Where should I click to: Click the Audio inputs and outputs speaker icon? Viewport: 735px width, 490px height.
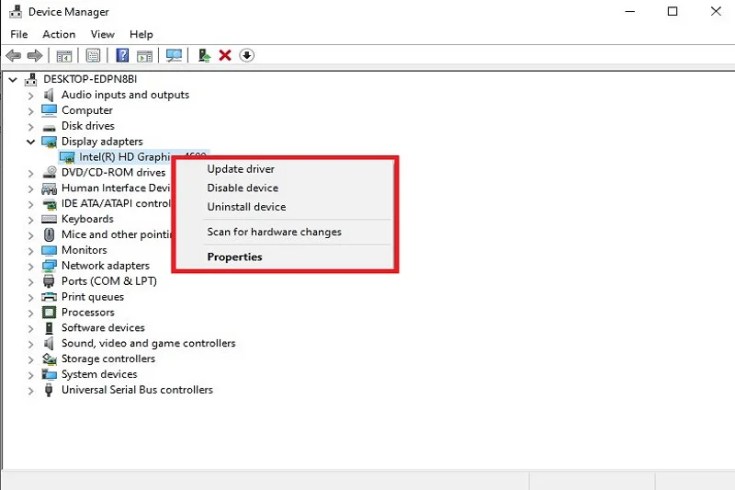point(49,95)
